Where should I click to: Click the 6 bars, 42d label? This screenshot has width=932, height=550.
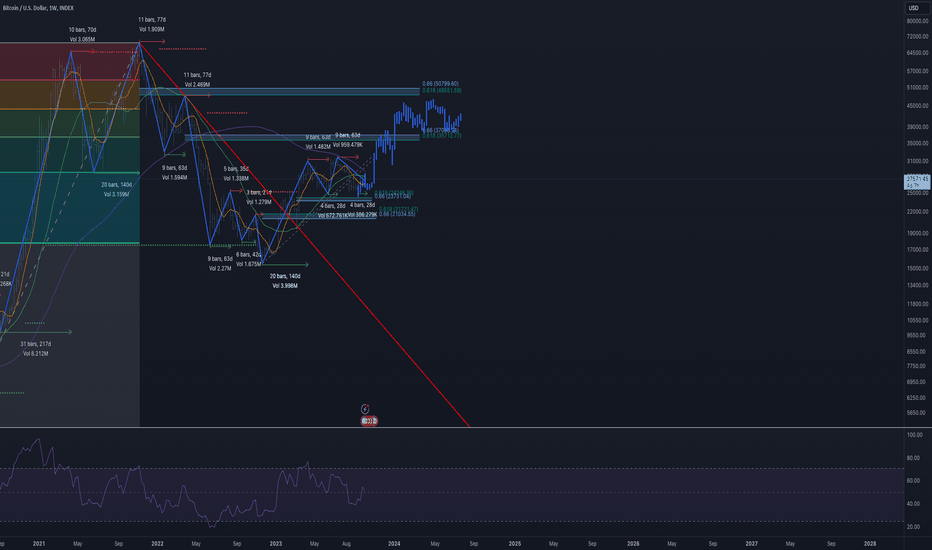point(248,254)
